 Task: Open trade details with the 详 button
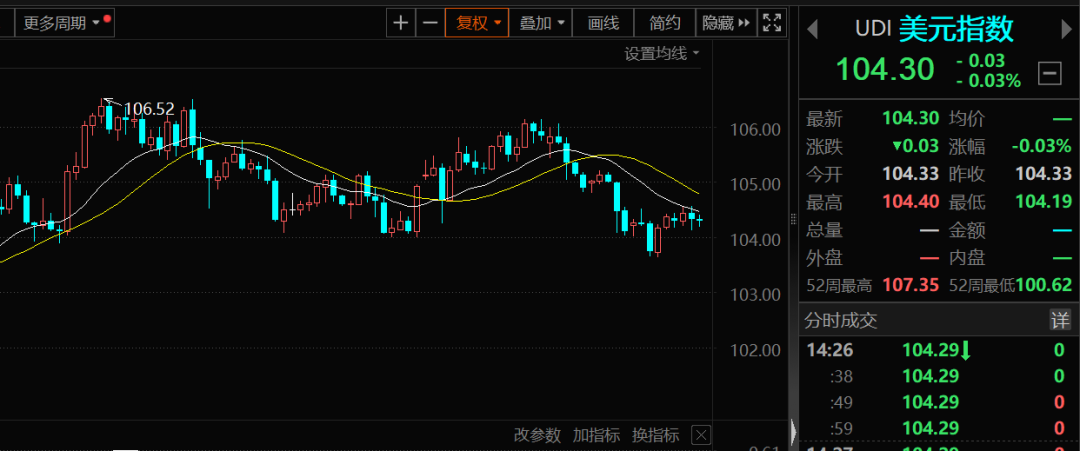click(1059, 320)
